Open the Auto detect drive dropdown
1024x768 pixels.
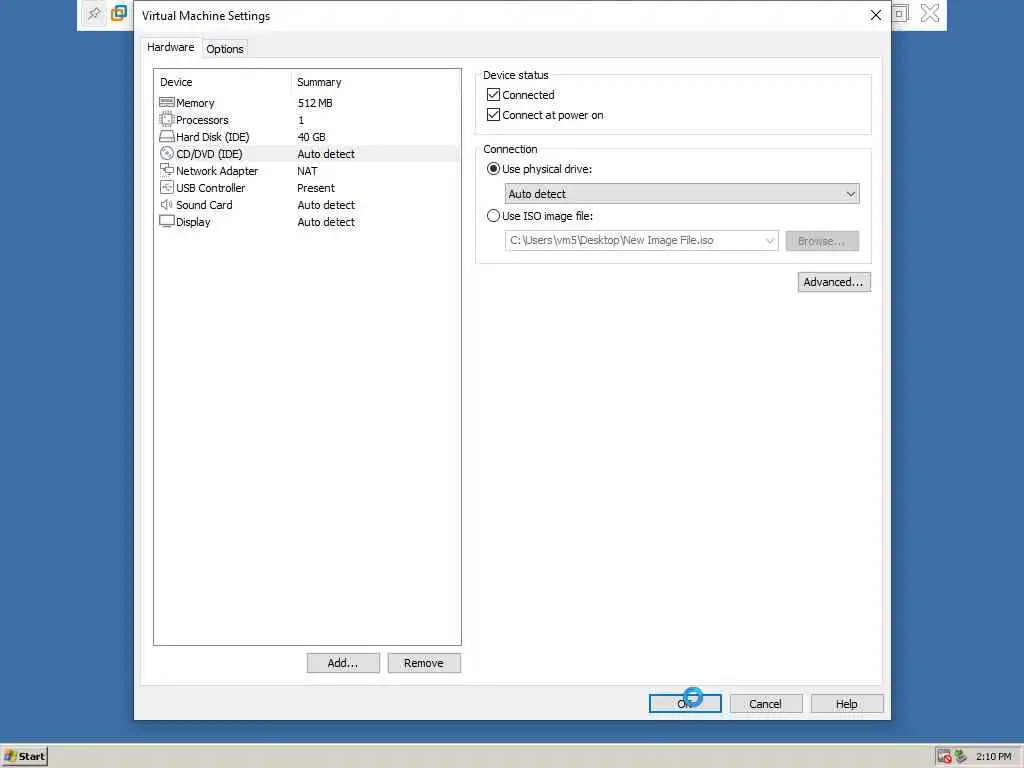(x=682, y=193)
